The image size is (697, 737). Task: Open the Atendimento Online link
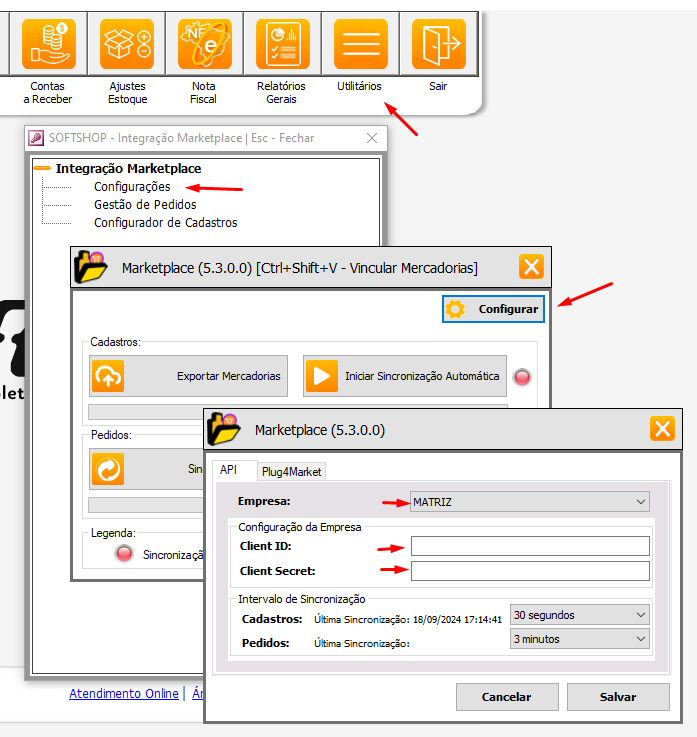[x=124, y=693]
